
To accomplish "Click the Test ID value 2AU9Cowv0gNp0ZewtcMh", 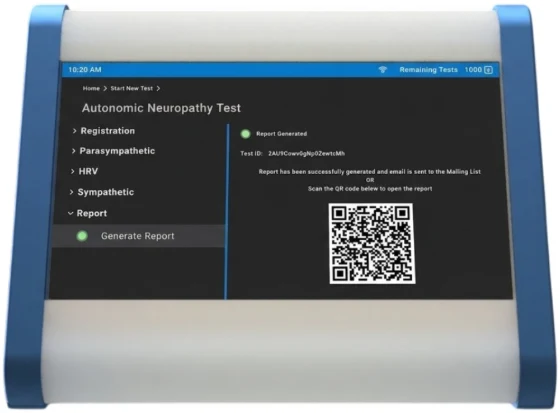I will 306,154.
